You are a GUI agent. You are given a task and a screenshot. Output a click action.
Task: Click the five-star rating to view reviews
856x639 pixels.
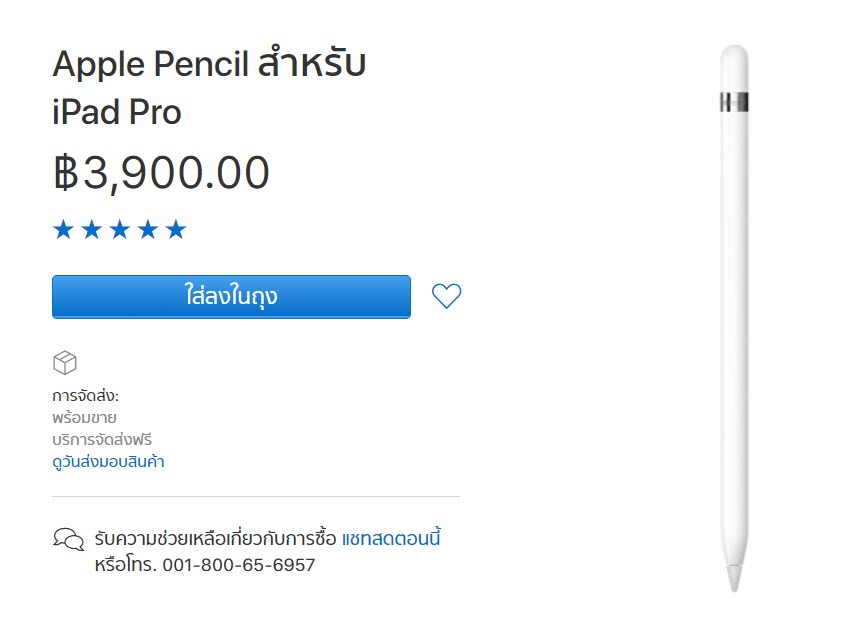[119, 228]
